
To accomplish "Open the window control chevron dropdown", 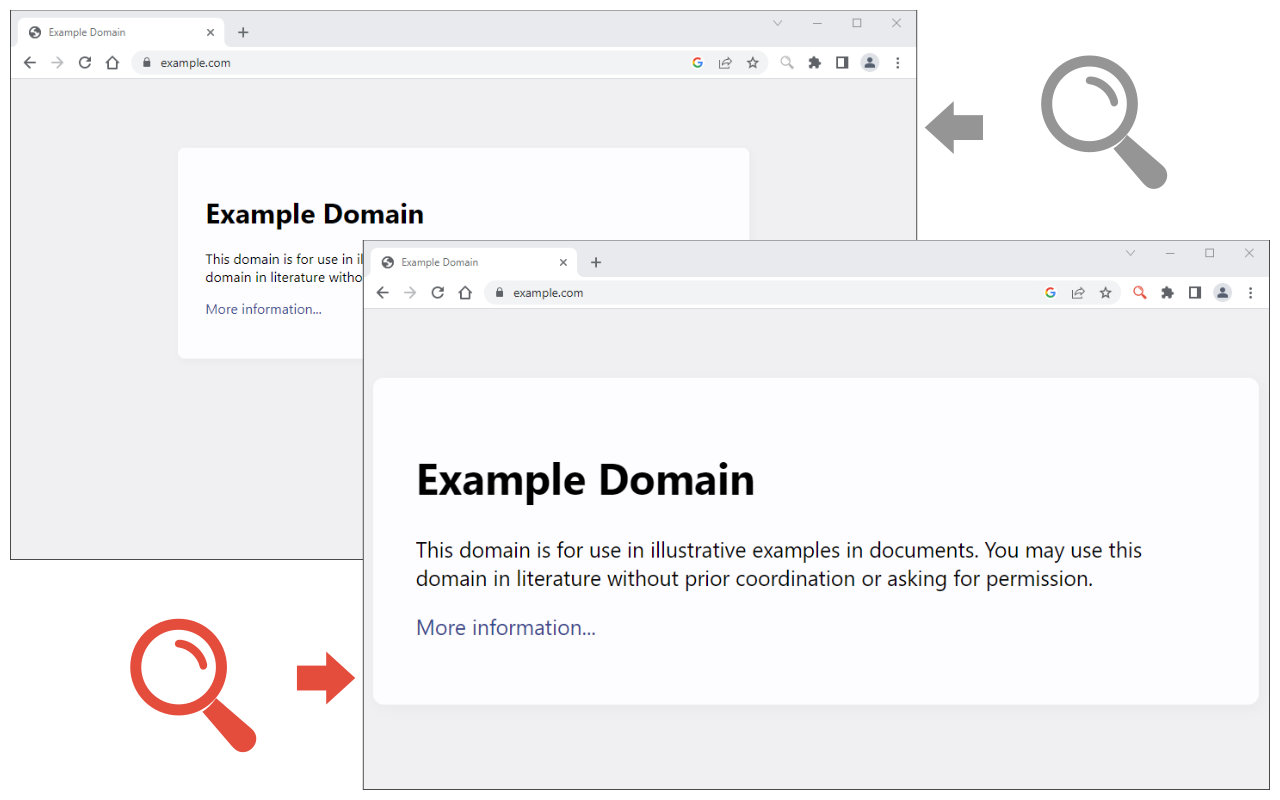I will [x=1130, y=253].
